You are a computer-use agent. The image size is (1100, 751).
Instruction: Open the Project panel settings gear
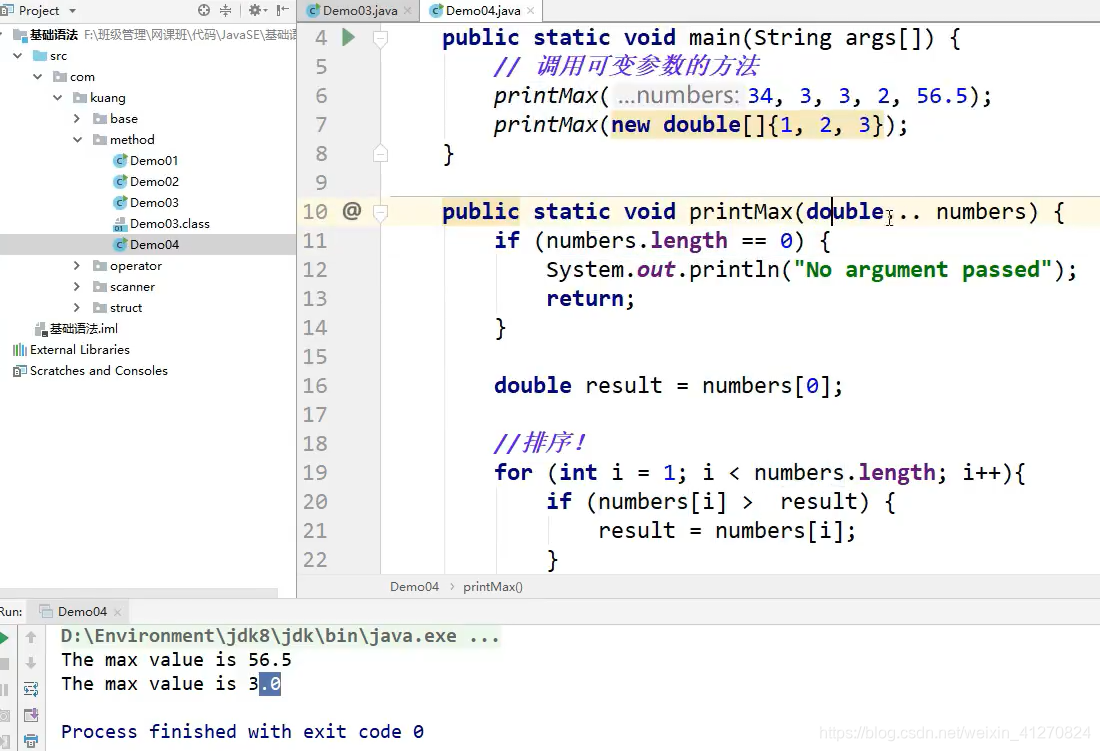(255, 10)
